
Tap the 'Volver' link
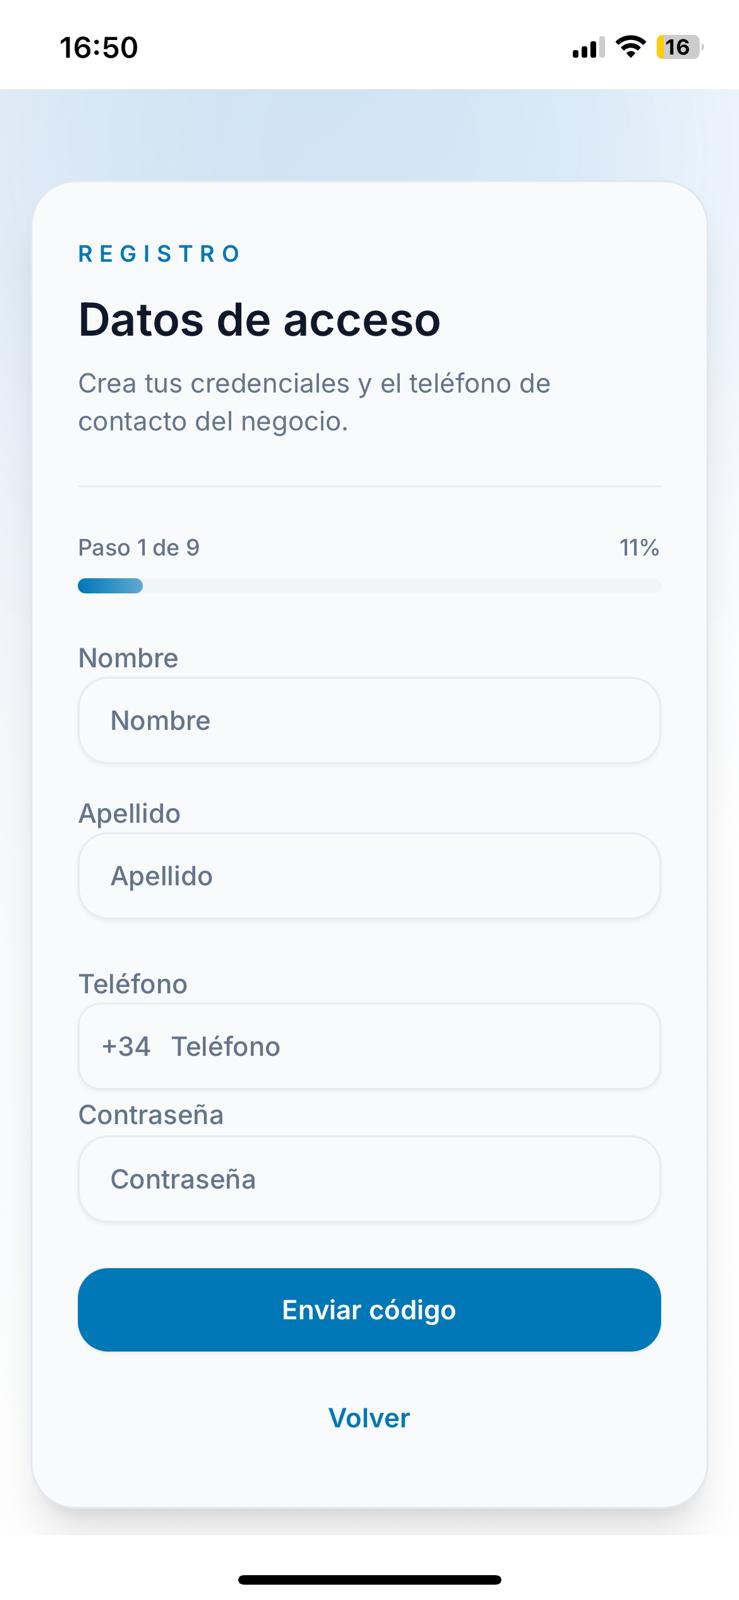[x=368, y=1417]
